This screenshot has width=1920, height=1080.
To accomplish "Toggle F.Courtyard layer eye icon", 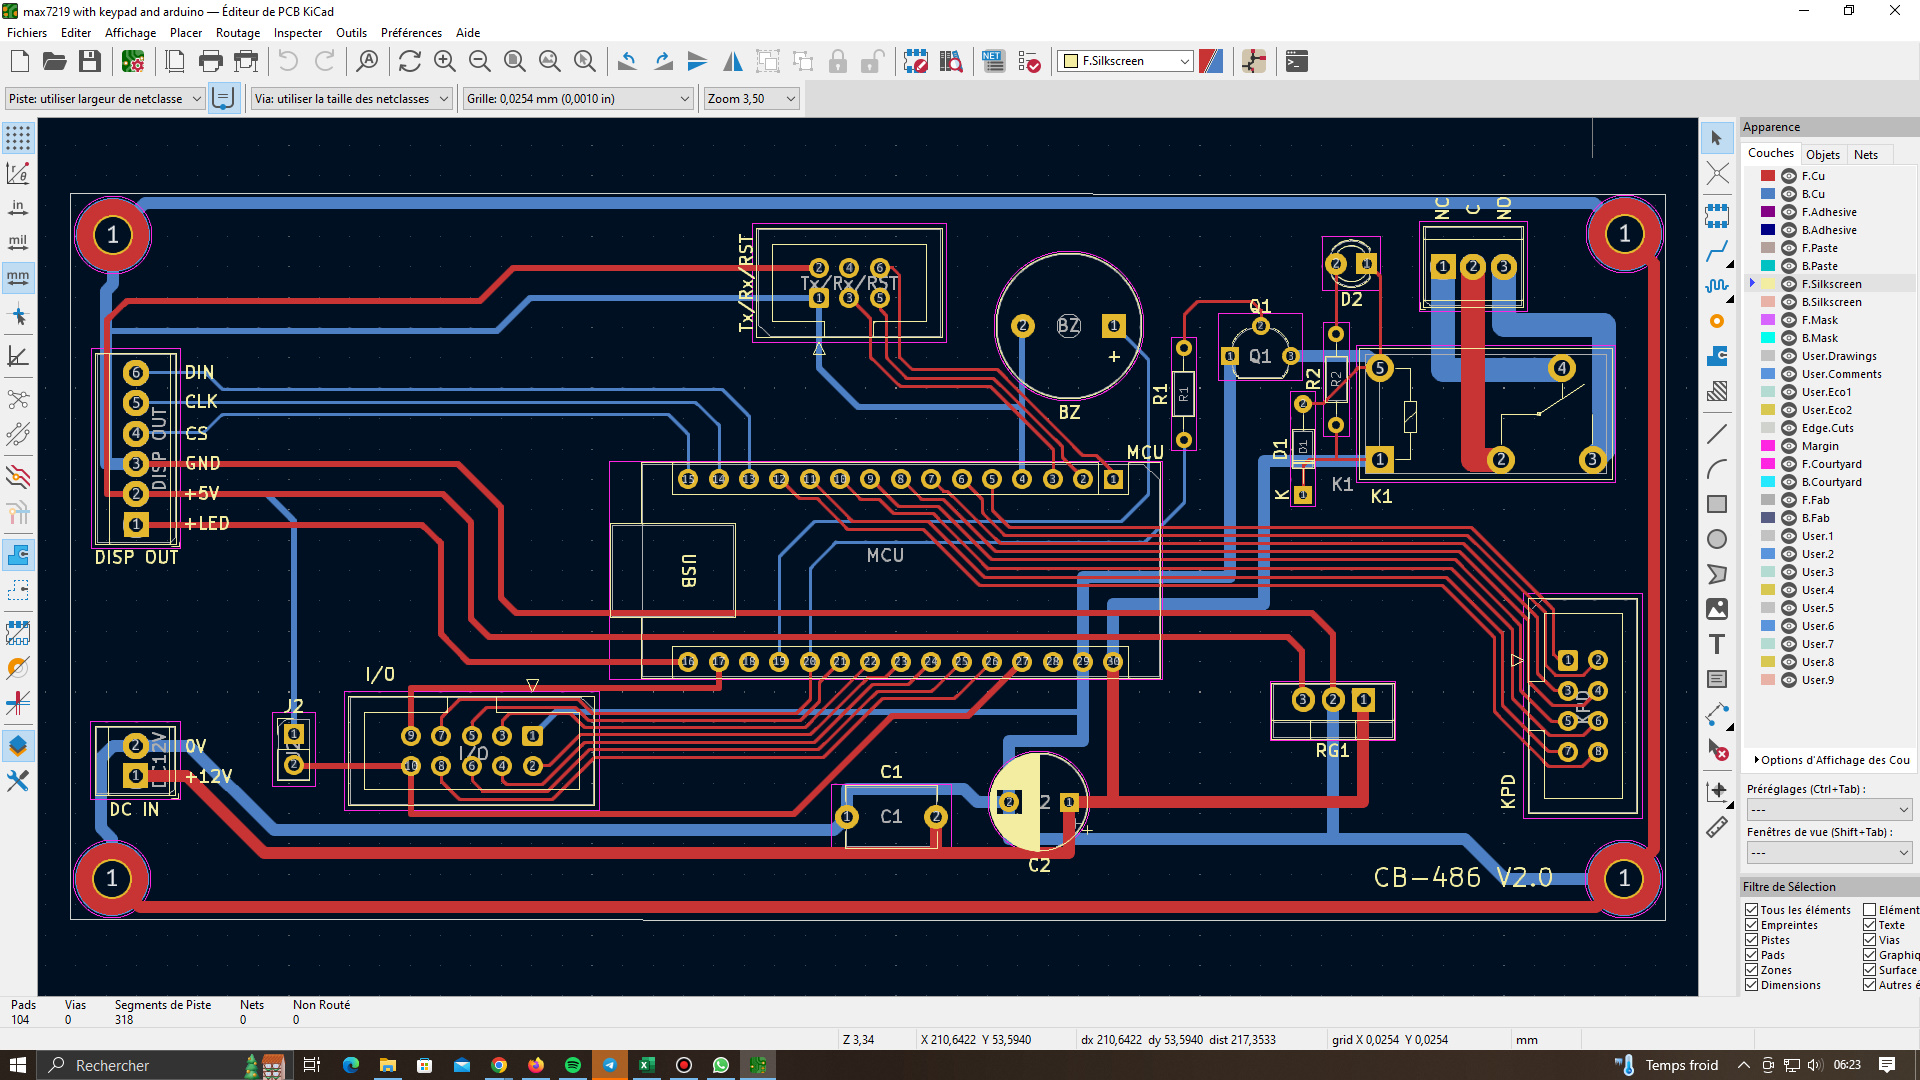I will tap(1789, 464).
